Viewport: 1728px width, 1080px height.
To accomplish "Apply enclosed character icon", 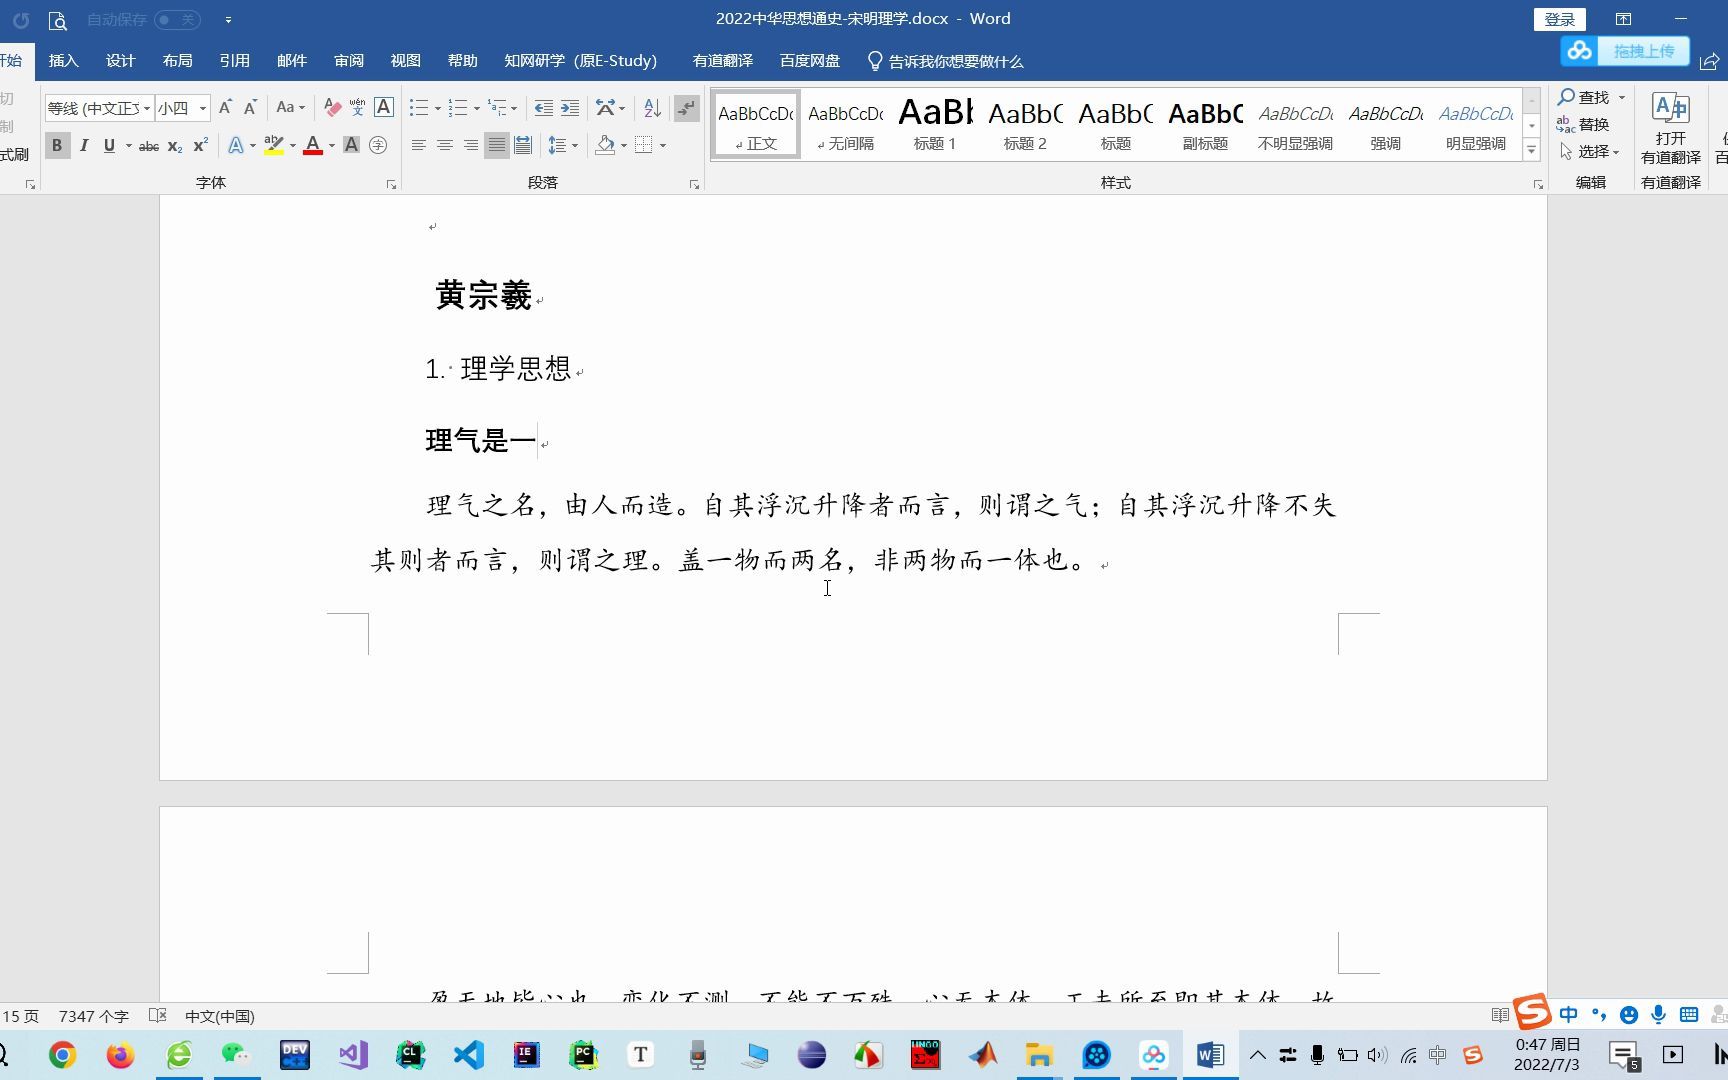I will 378,146.
